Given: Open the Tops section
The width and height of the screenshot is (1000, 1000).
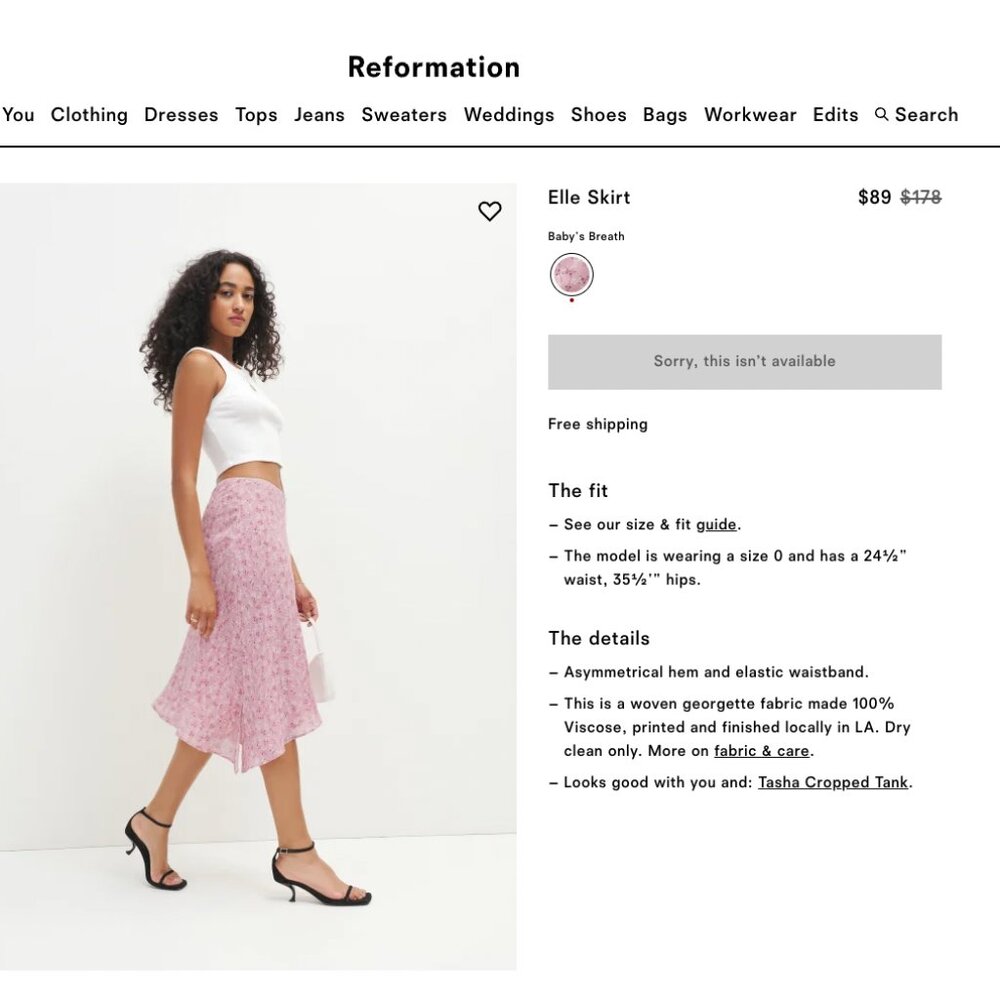Looking at the screenshot, I should click(256, 114).
